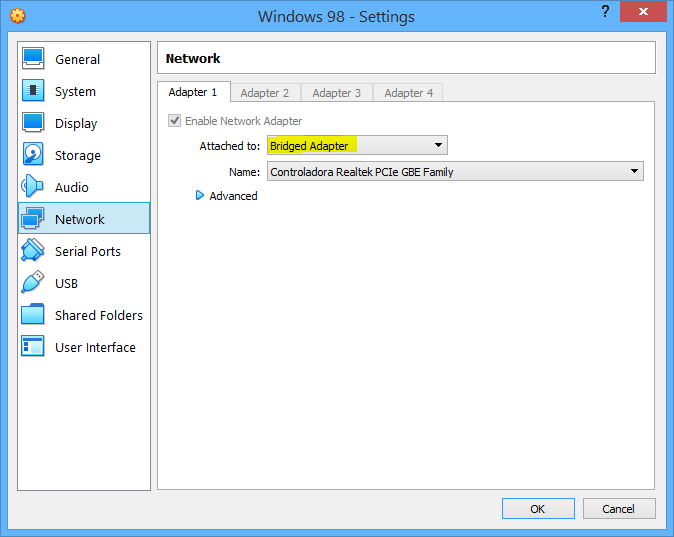674x537 pixels.
Task: Open the Audio speaker icon
Action: coord(32,186)
